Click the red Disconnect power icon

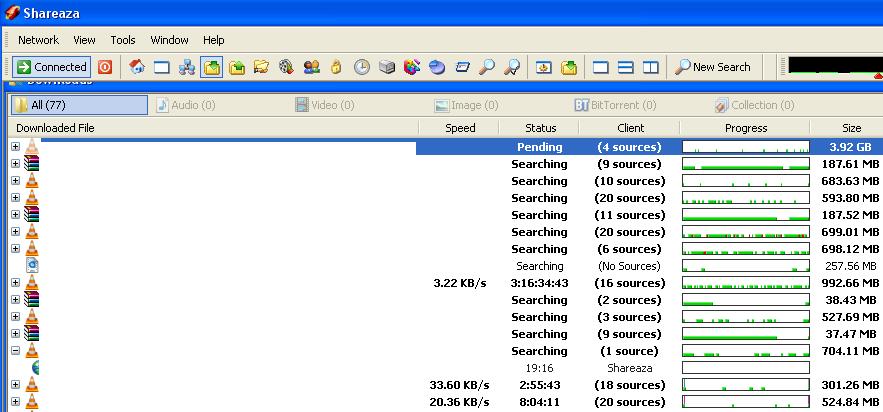coord(105,67)
